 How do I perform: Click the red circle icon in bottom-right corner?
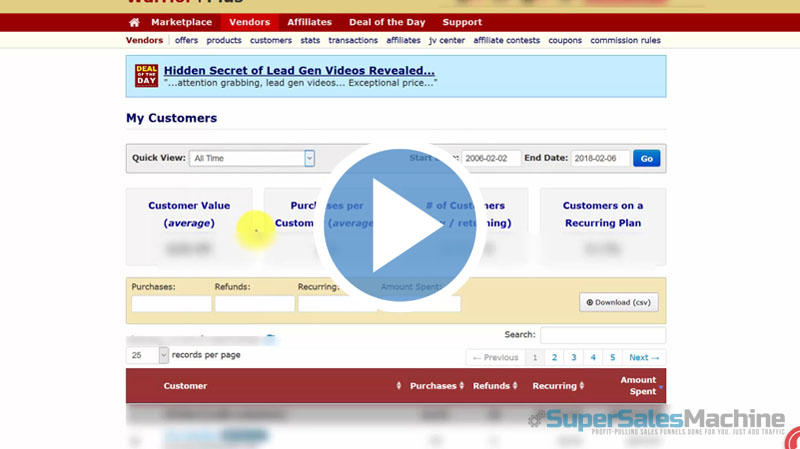click(x=790, y=439)
